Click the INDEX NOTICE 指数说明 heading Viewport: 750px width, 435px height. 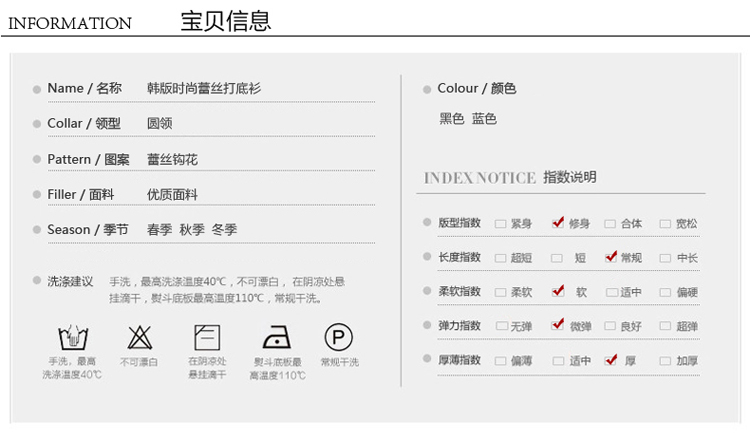[x=510, y=177]
